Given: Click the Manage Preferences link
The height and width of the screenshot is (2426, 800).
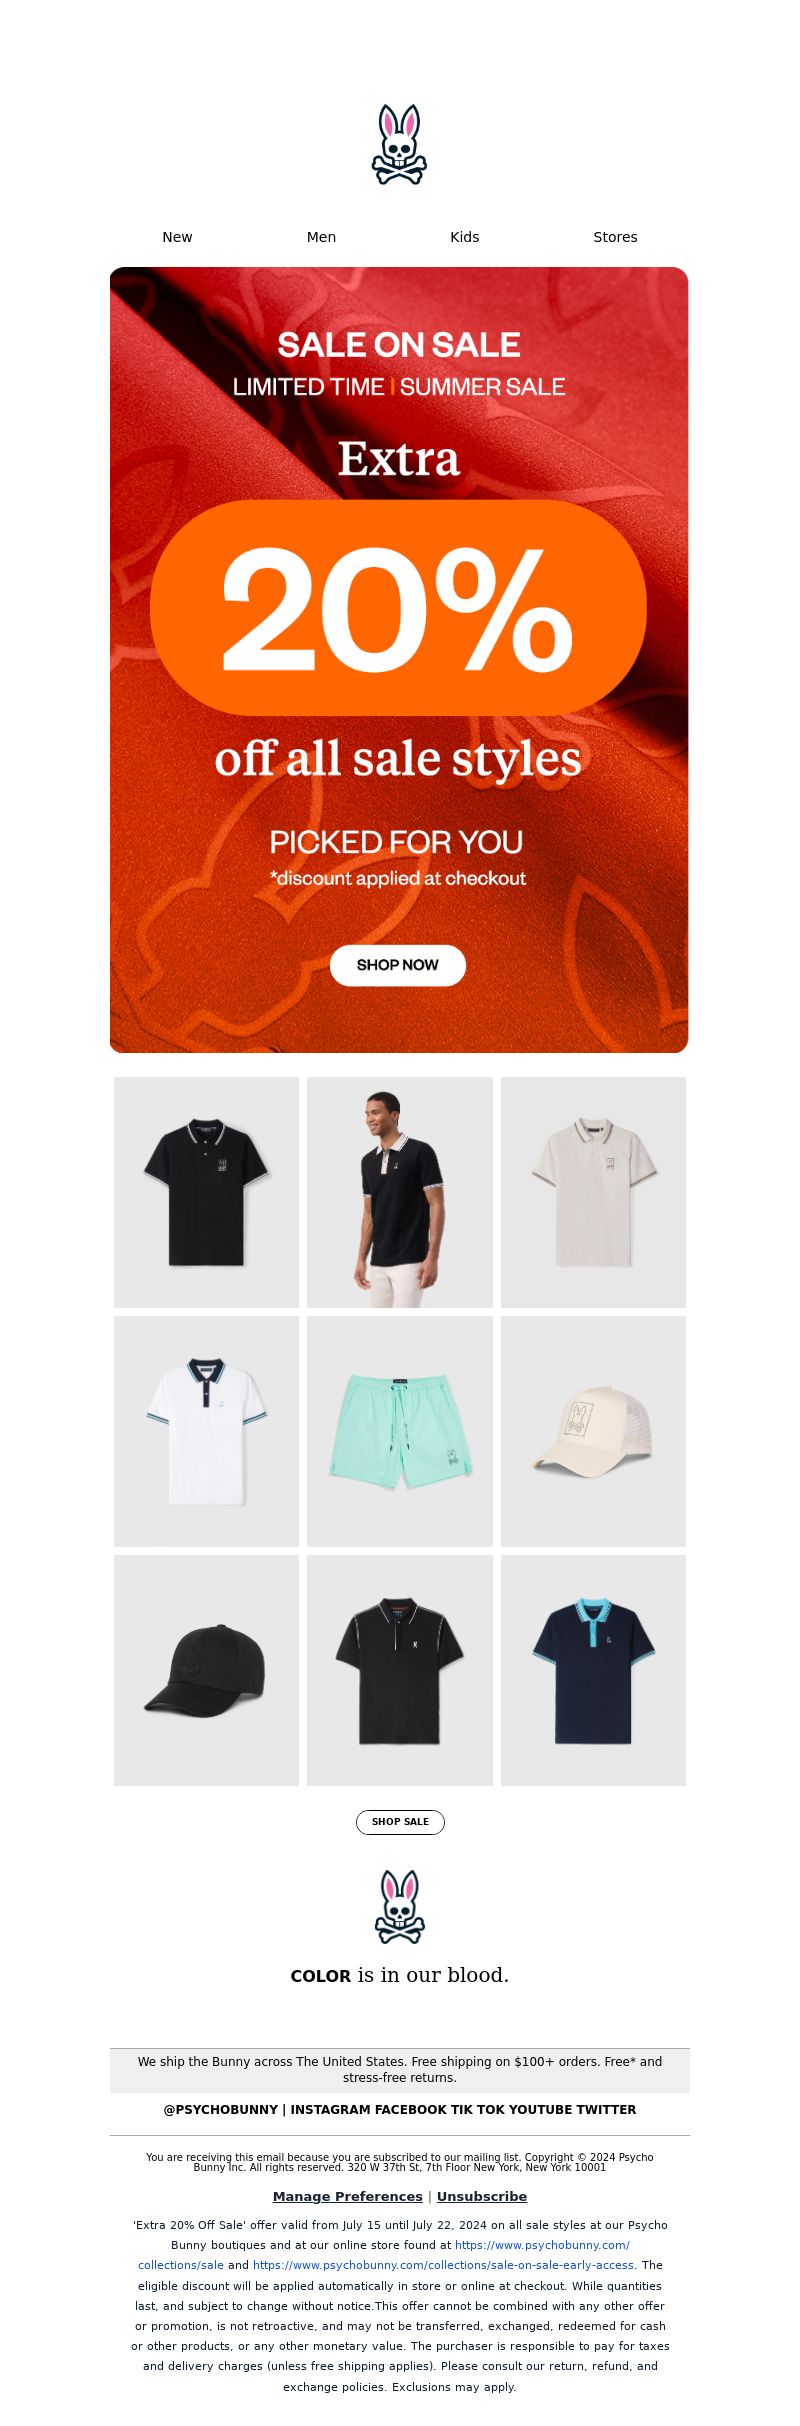Looking at the screenshot, I should (348, 2196).
